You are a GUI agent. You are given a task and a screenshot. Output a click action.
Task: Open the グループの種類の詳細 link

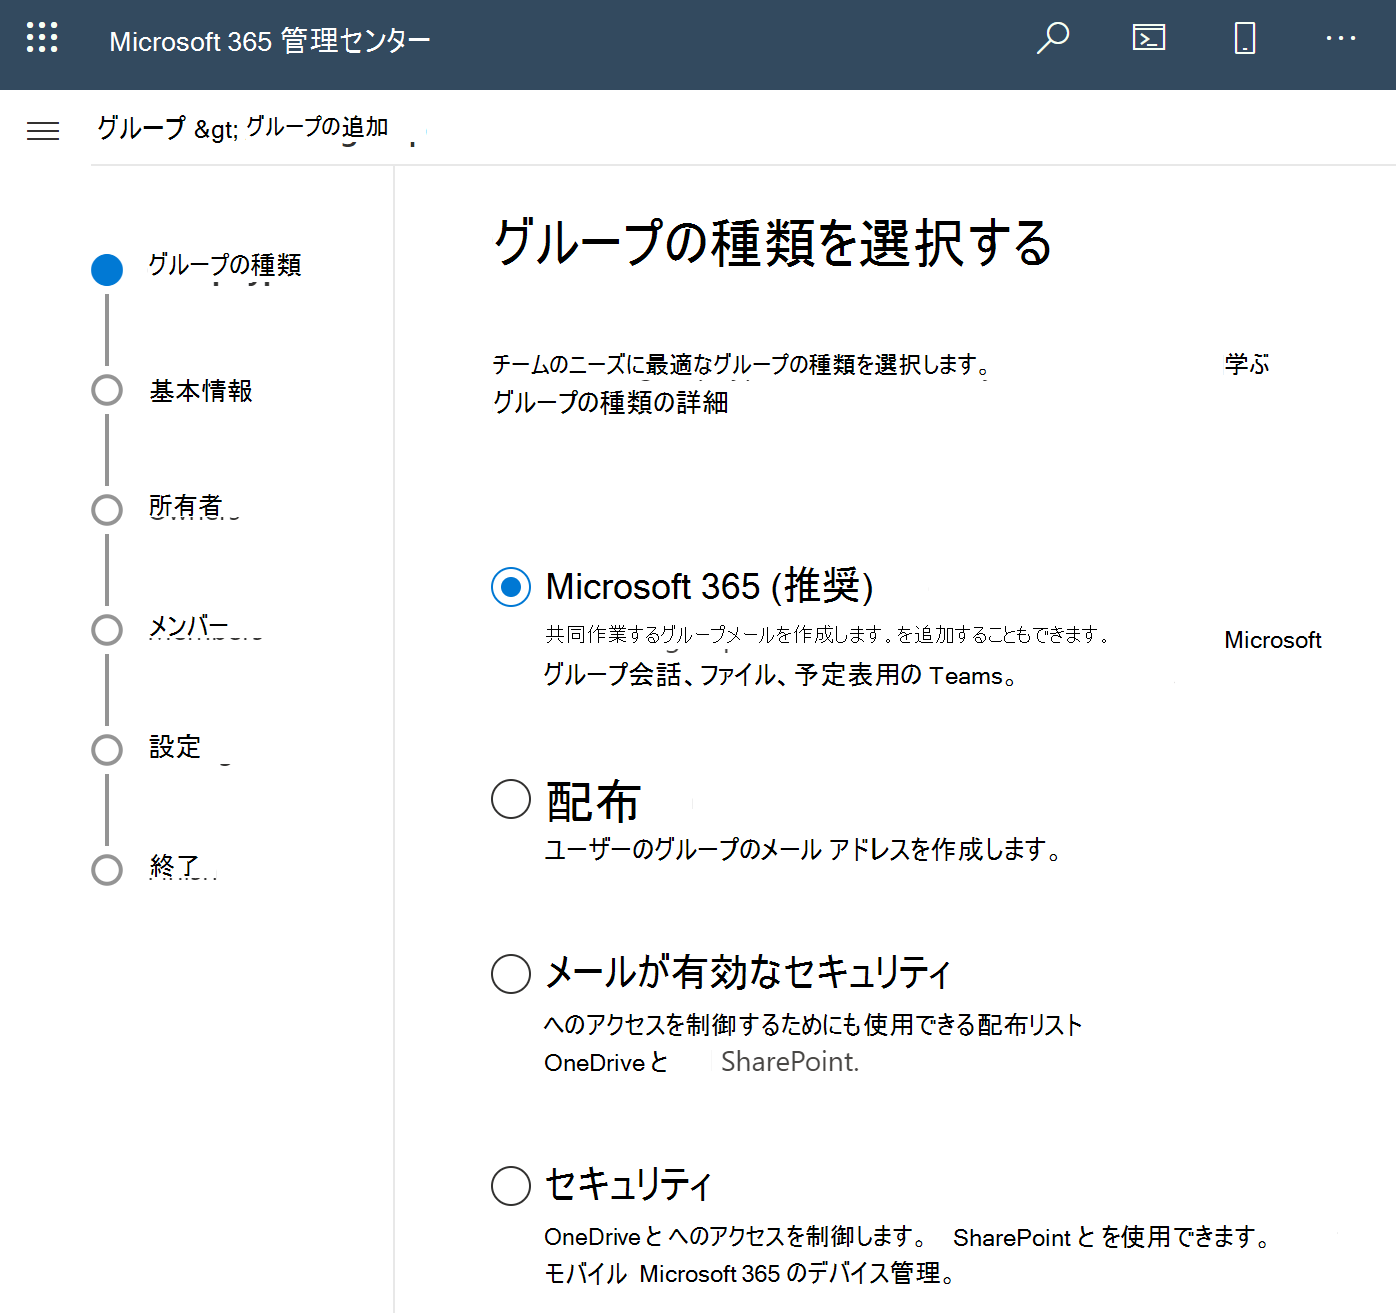(610, 402)
